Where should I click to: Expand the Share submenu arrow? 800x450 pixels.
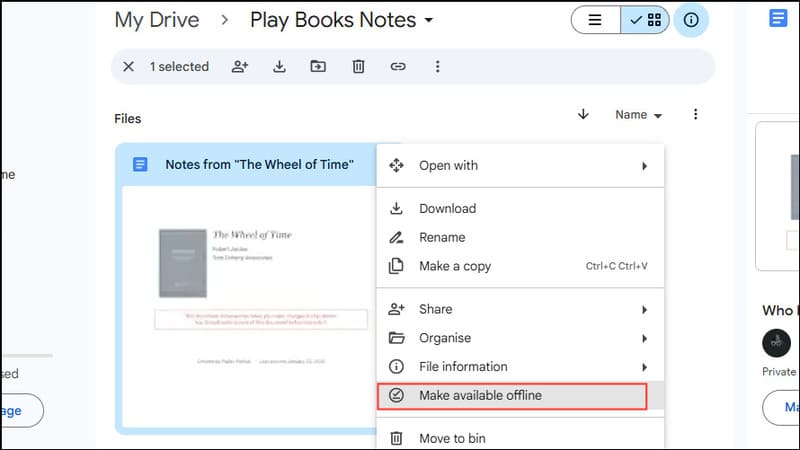[644, 310]
